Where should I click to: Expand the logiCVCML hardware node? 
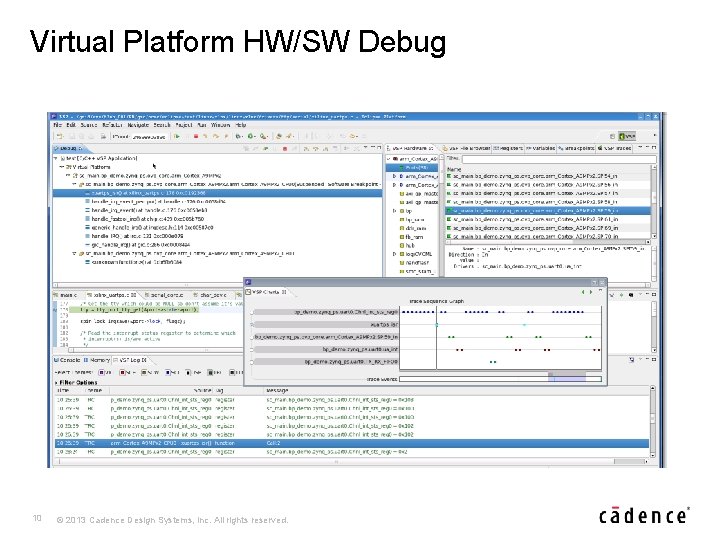pyautogui.click(x=394, y=254)
